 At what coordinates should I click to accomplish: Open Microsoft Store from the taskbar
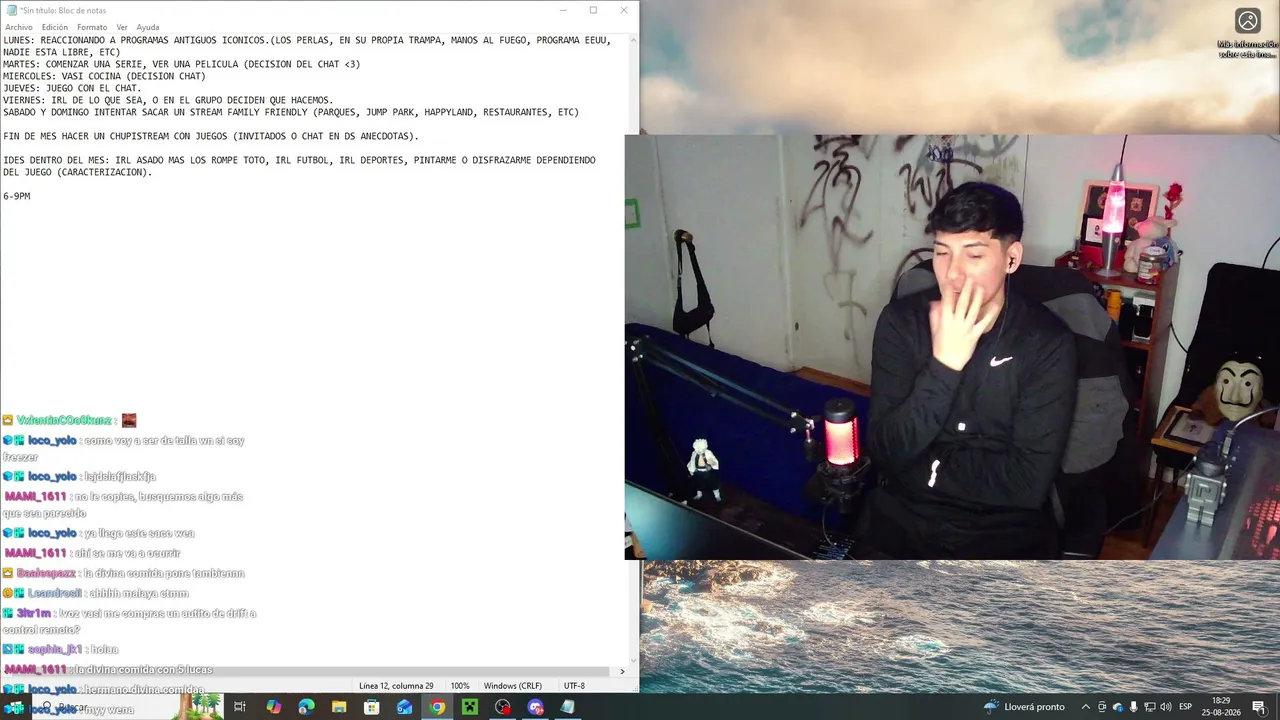[x=372, y=707]
